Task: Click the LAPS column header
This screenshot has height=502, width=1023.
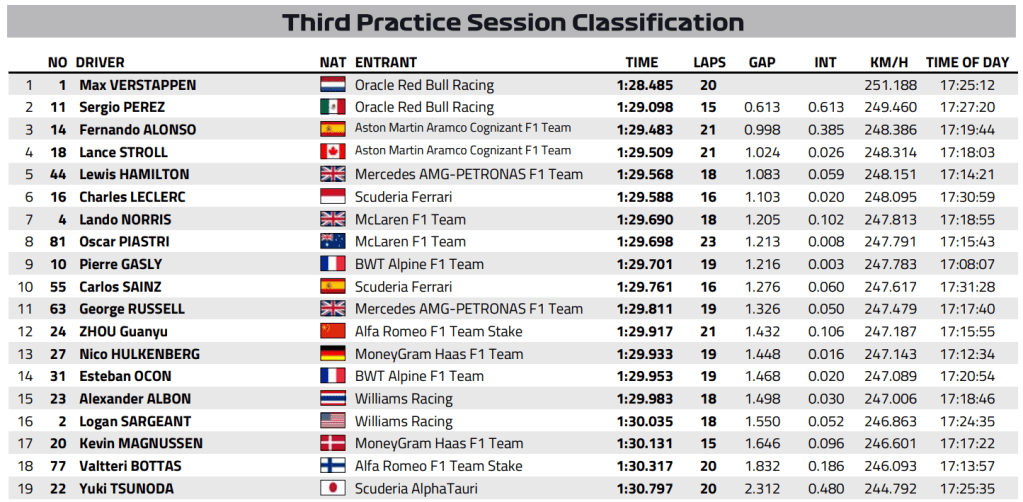Action: pyautogui.click(x=709, y=62)
